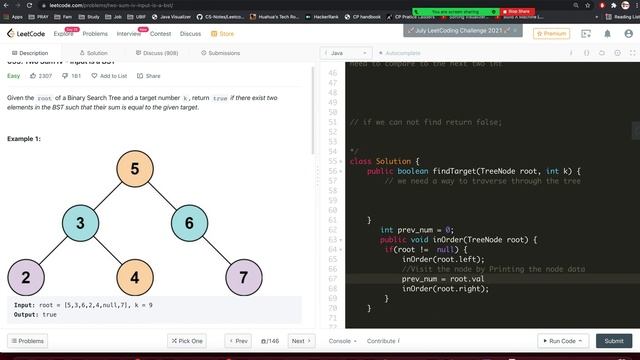
Task: Click the info icon in editor toolbar
Action: [x=571, y=53]
